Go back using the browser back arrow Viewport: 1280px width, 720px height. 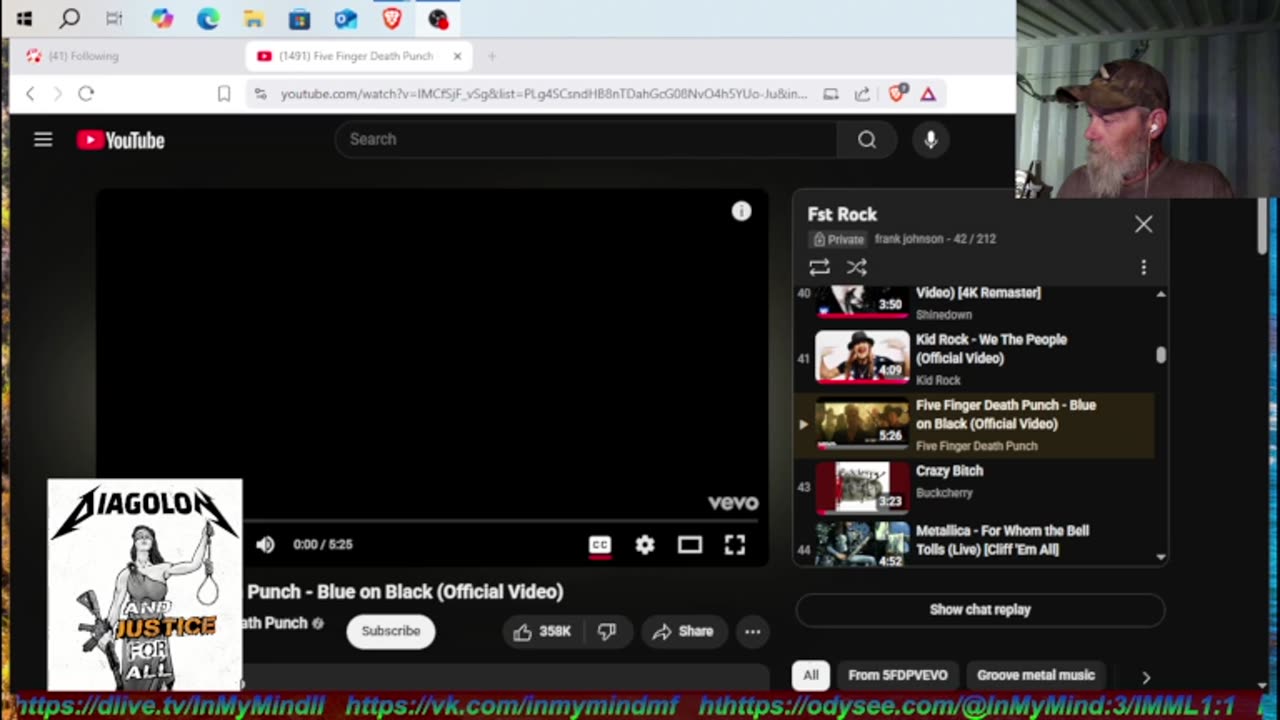point(30,93)
